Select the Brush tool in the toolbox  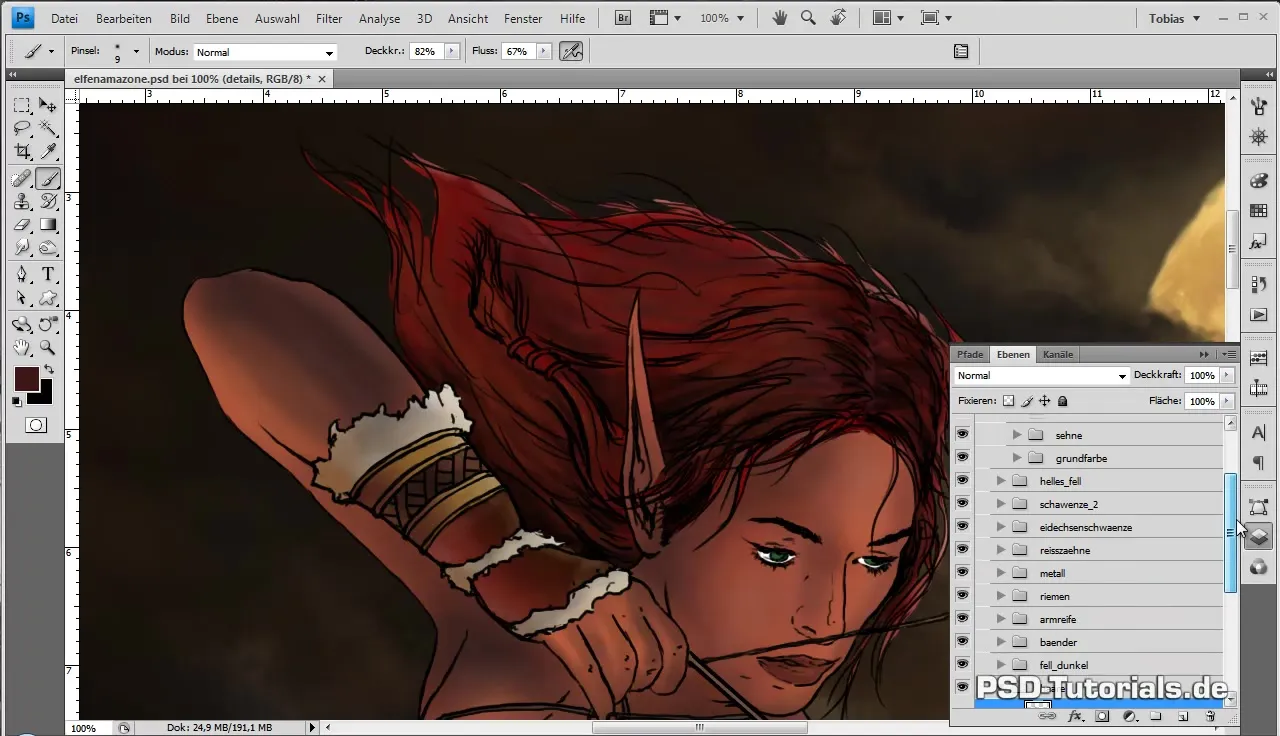47,179
